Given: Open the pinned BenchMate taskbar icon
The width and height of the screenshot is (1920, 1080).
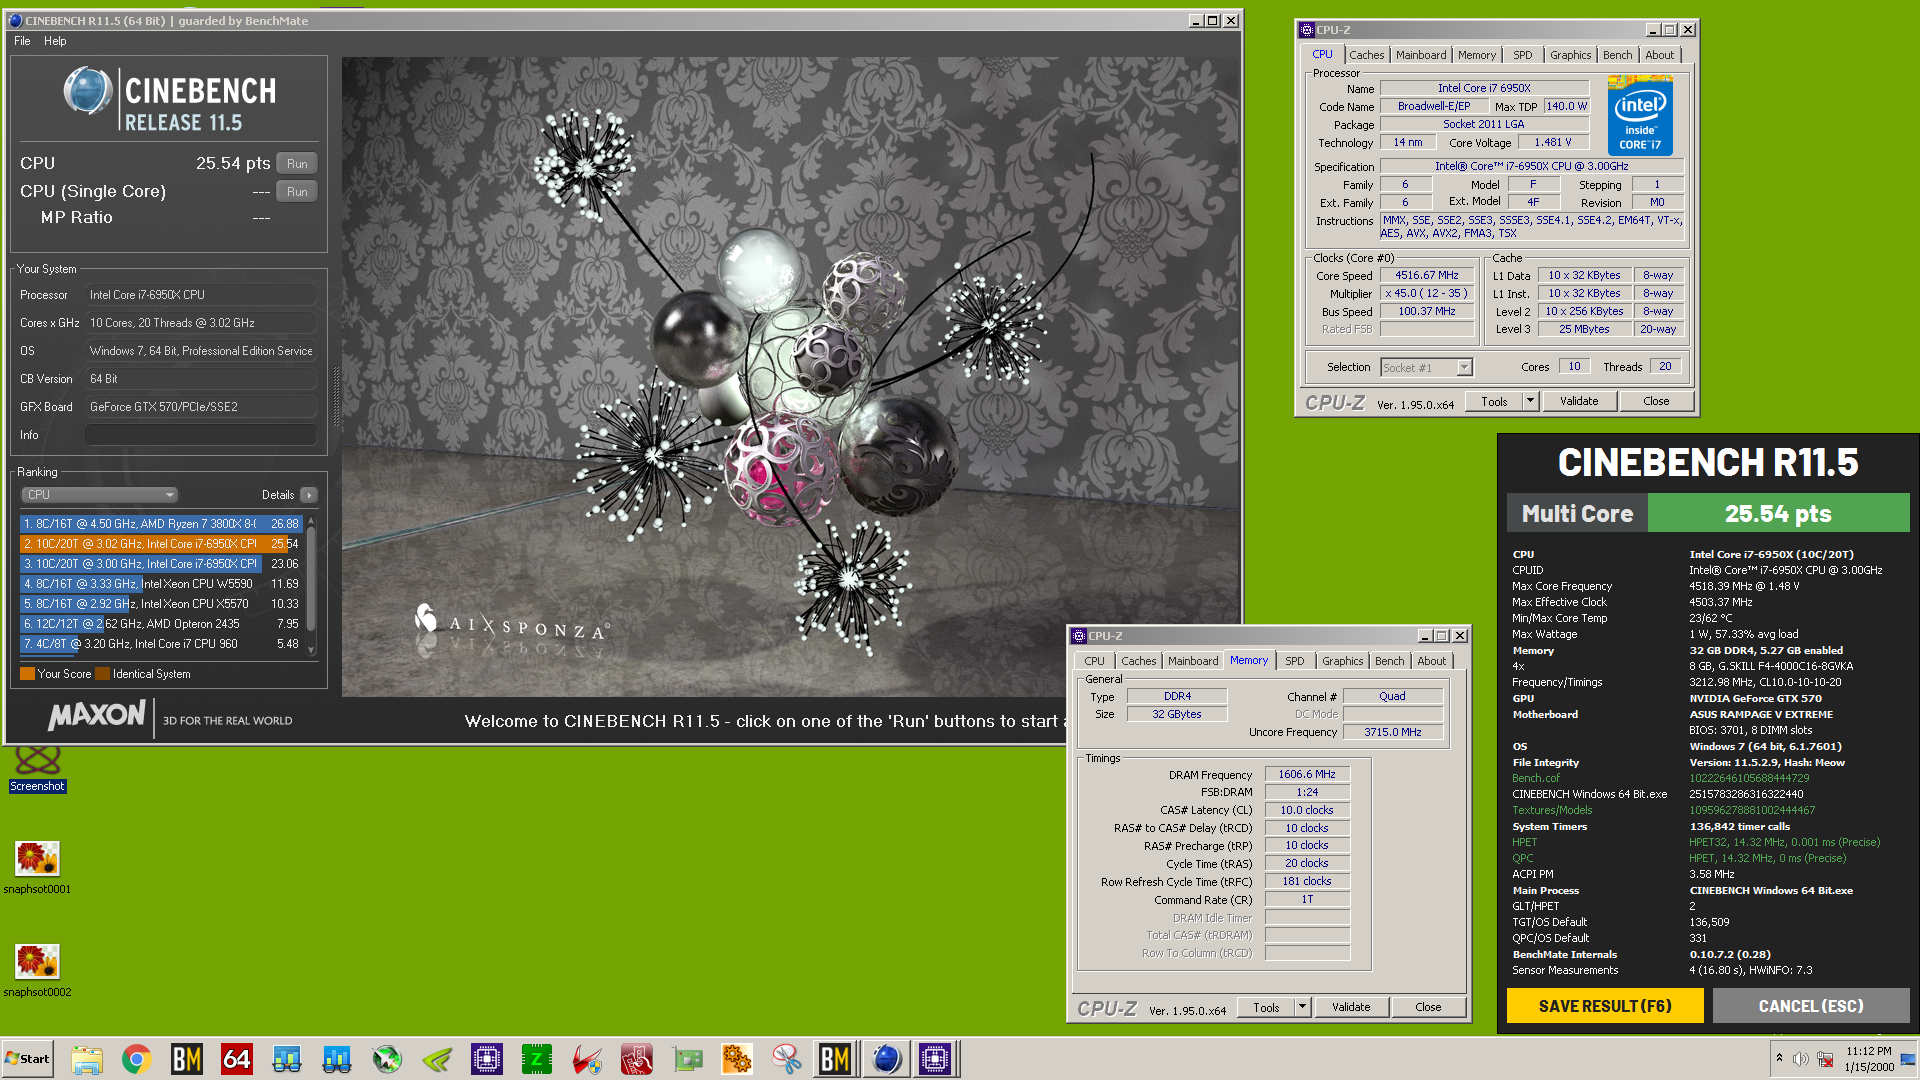Looking at the screenshot, I should 187,1059.
